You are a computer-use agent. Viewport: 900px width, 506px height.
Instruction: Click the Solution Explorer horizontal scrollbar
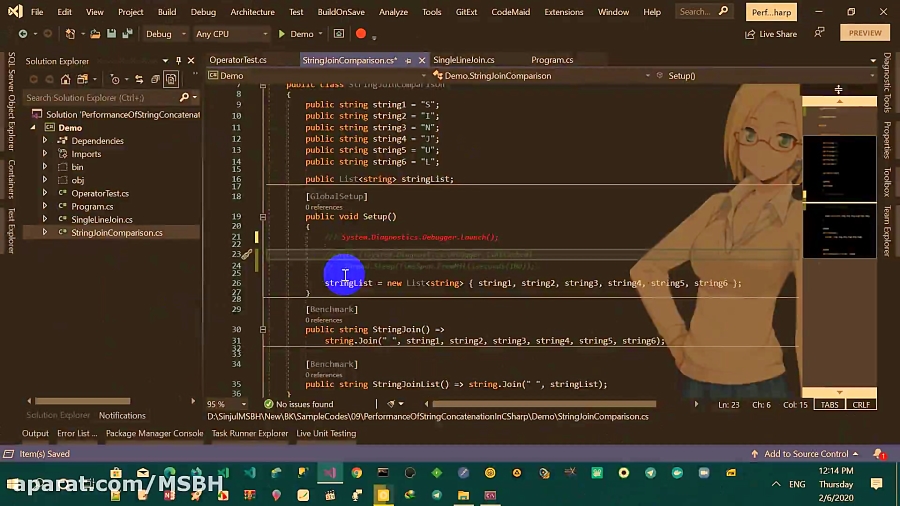point(82,401)
